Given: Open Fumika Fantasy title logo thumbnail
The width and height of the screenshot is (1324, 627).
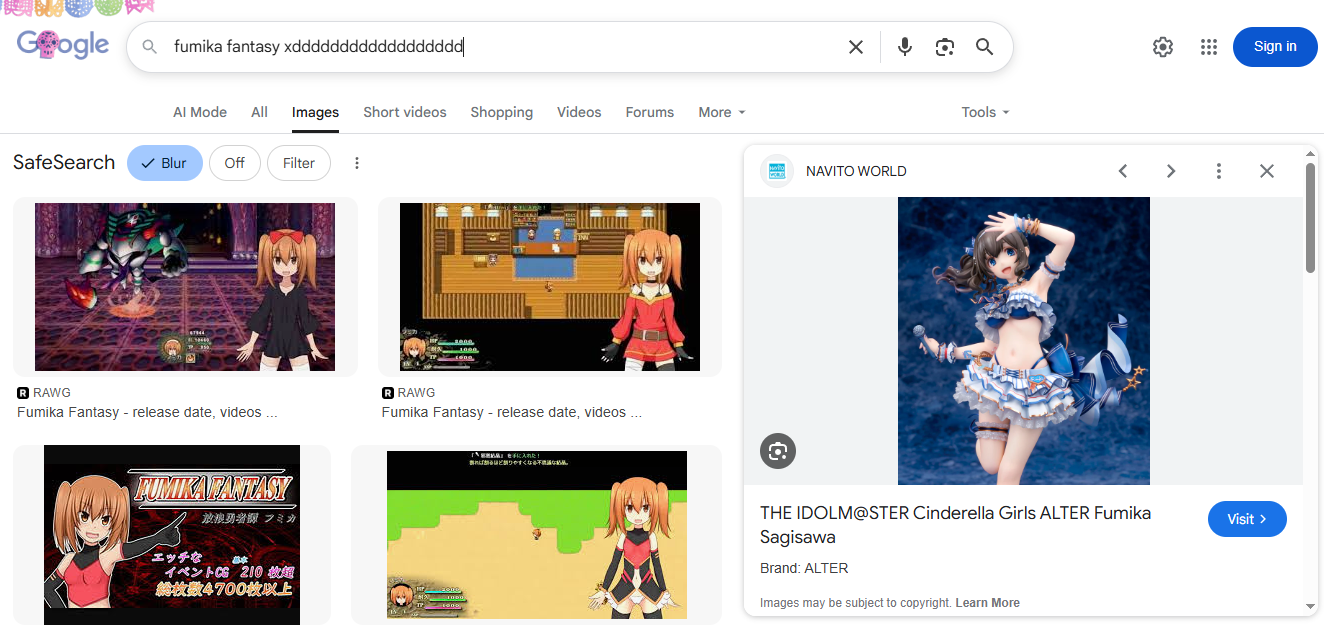Looking at the screenshot, I should (172, 535).
